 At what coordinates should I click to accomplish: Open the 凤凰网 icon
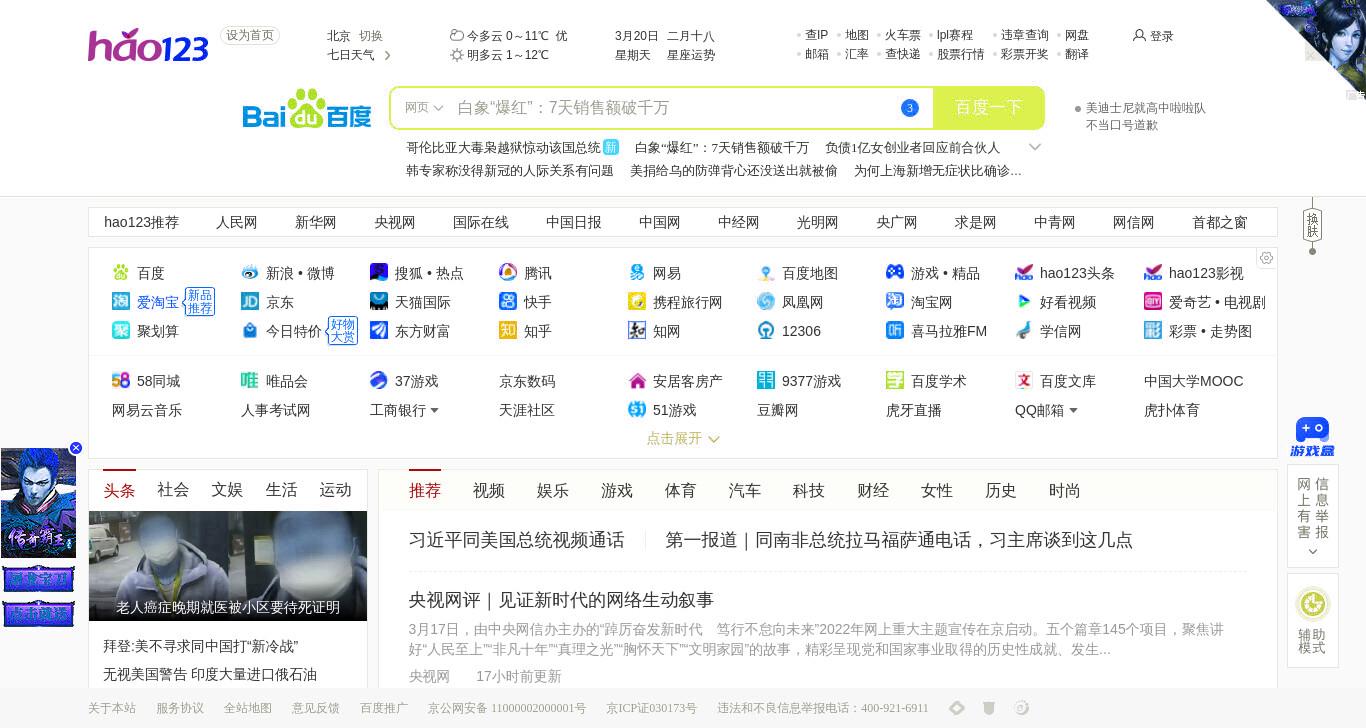coord(766,301)
